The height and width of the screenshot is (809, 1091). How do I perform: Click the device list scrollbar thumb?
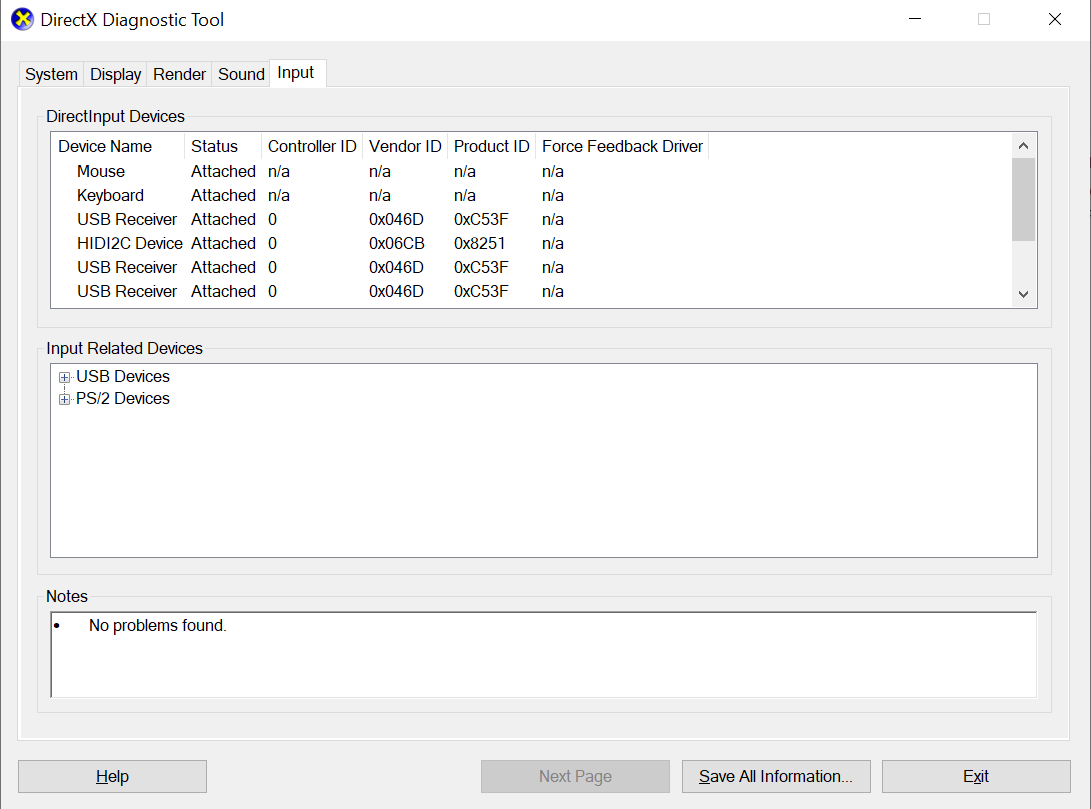[1022, 199]
